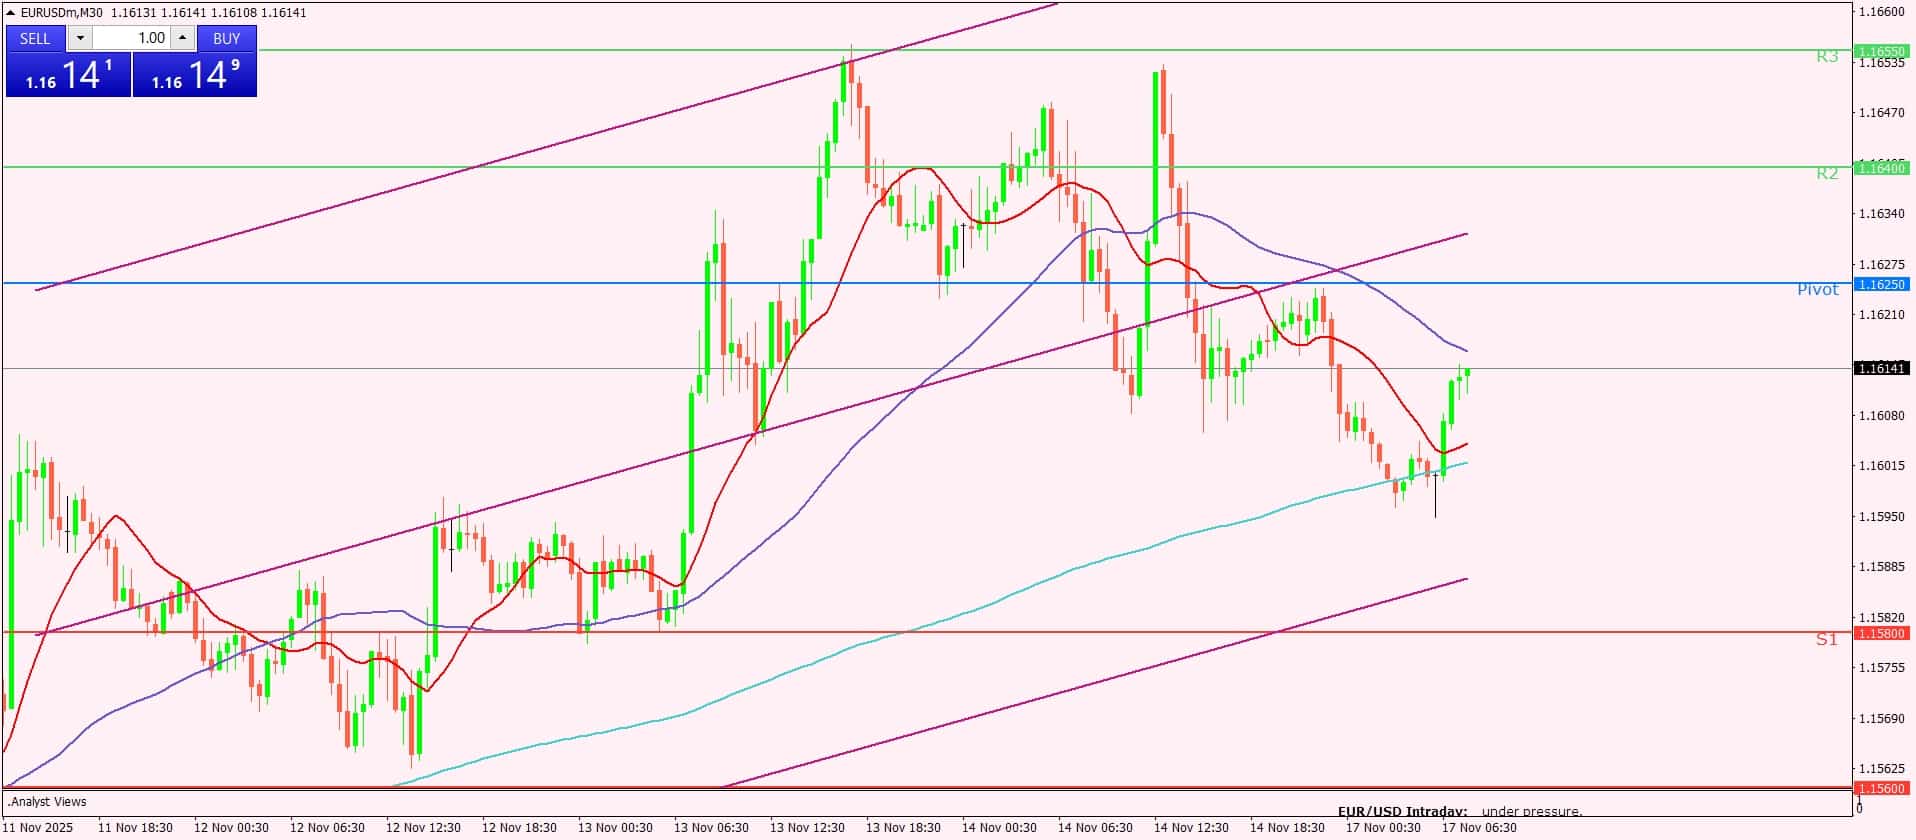1916x840 pixels.
Task: Click the Pivot level label
Action: [x=1818, y=290]
